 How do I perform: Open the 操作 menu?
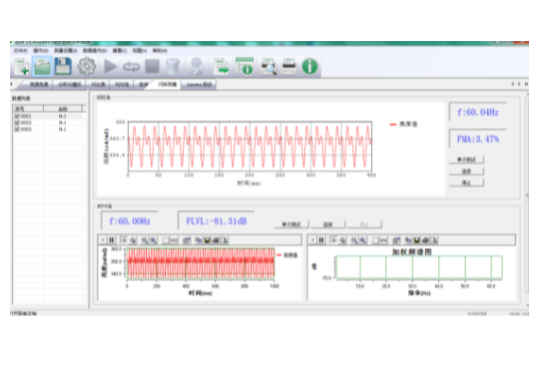tap(41, 51)
